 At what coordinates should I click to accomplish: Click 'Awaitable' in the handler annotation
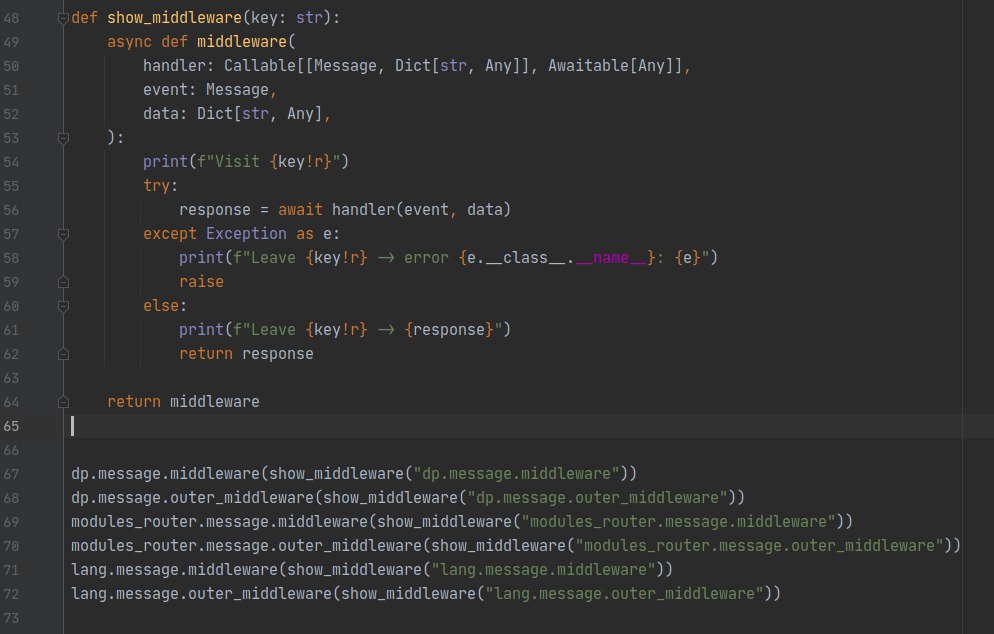[x=588, y=66]
